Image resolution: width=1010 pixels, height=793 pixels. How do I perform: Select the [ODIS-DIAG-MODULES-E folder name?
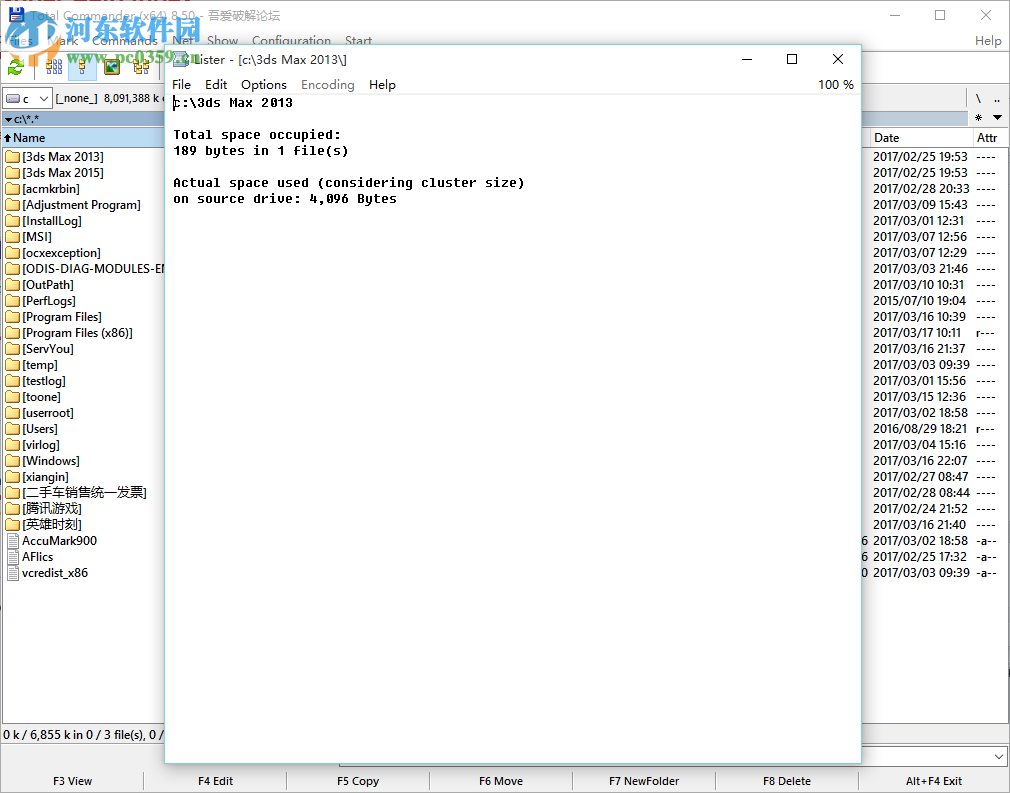(93, 269)
